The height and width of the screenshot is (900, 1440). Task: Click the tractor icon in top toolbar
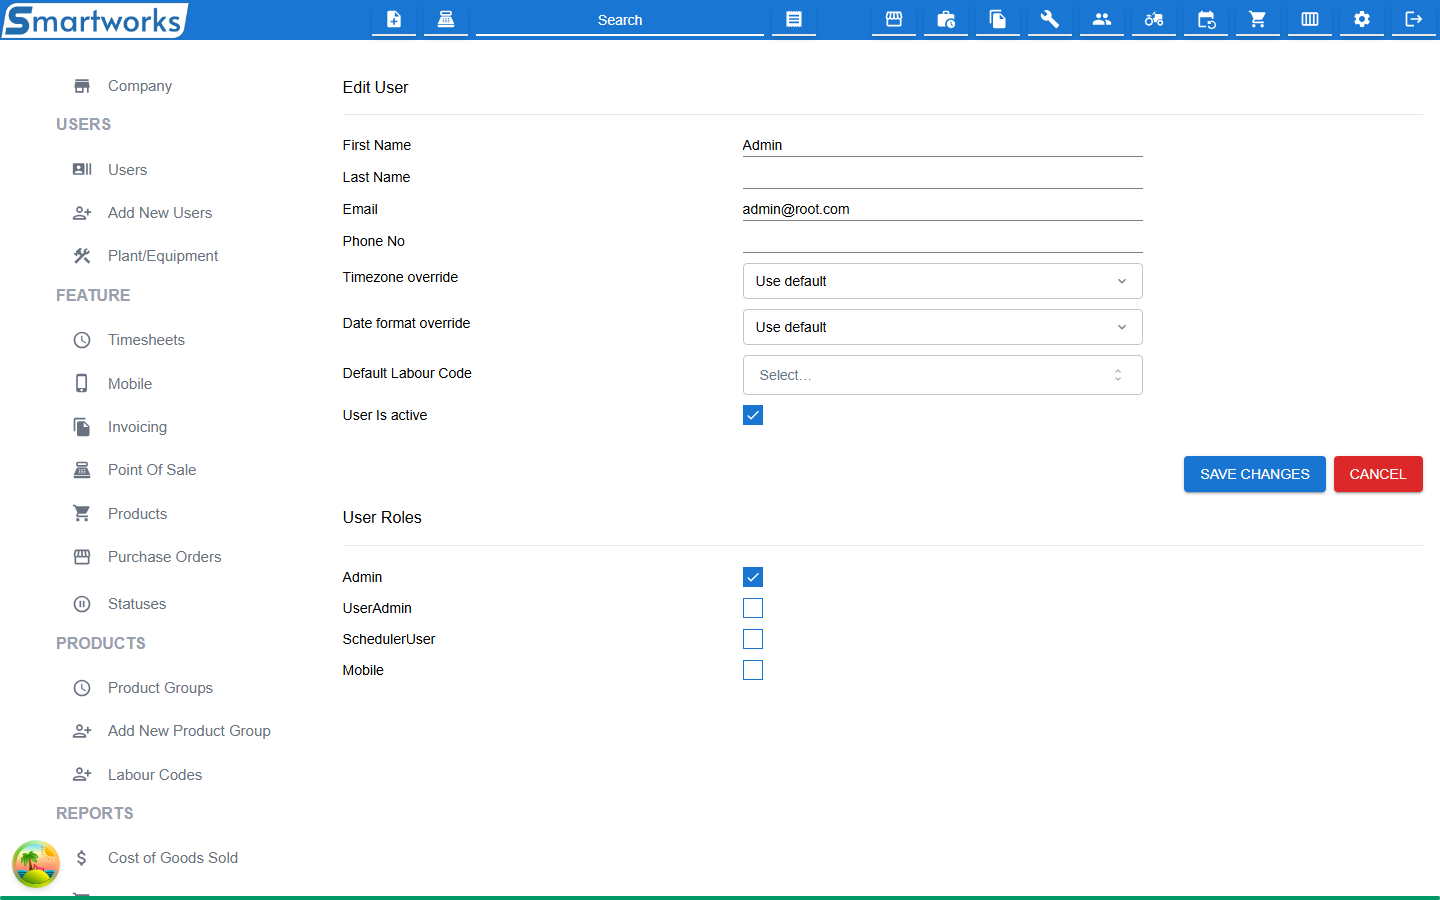[x=1154, y=19]
